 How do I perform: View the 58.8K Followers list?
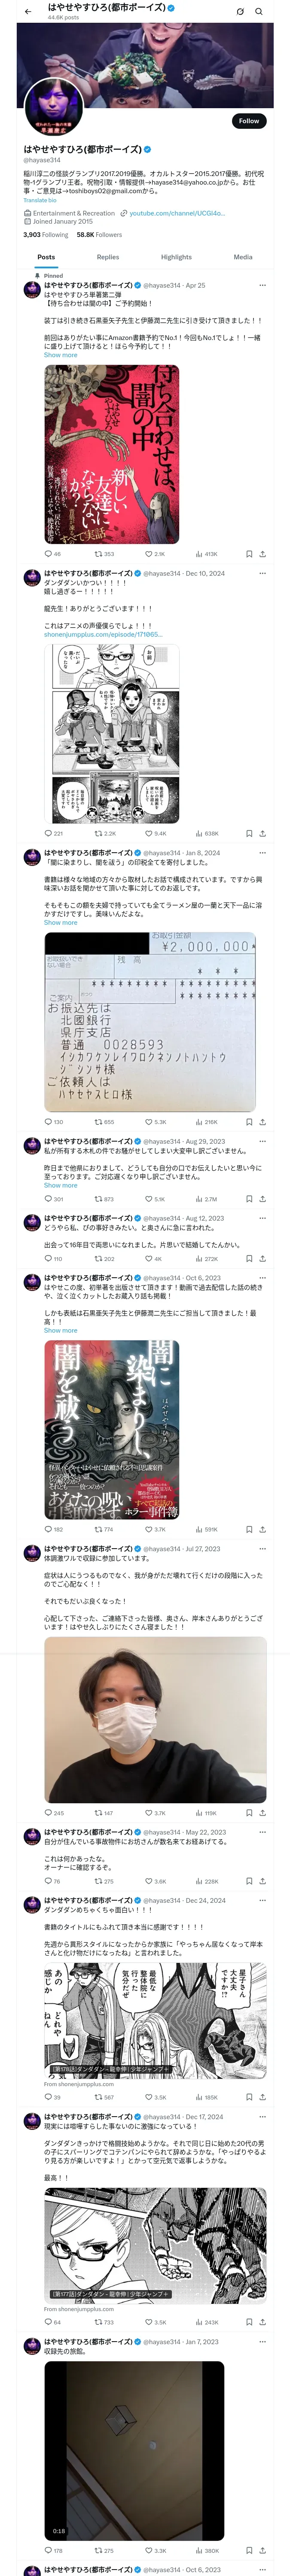click(x=99, y=235)
